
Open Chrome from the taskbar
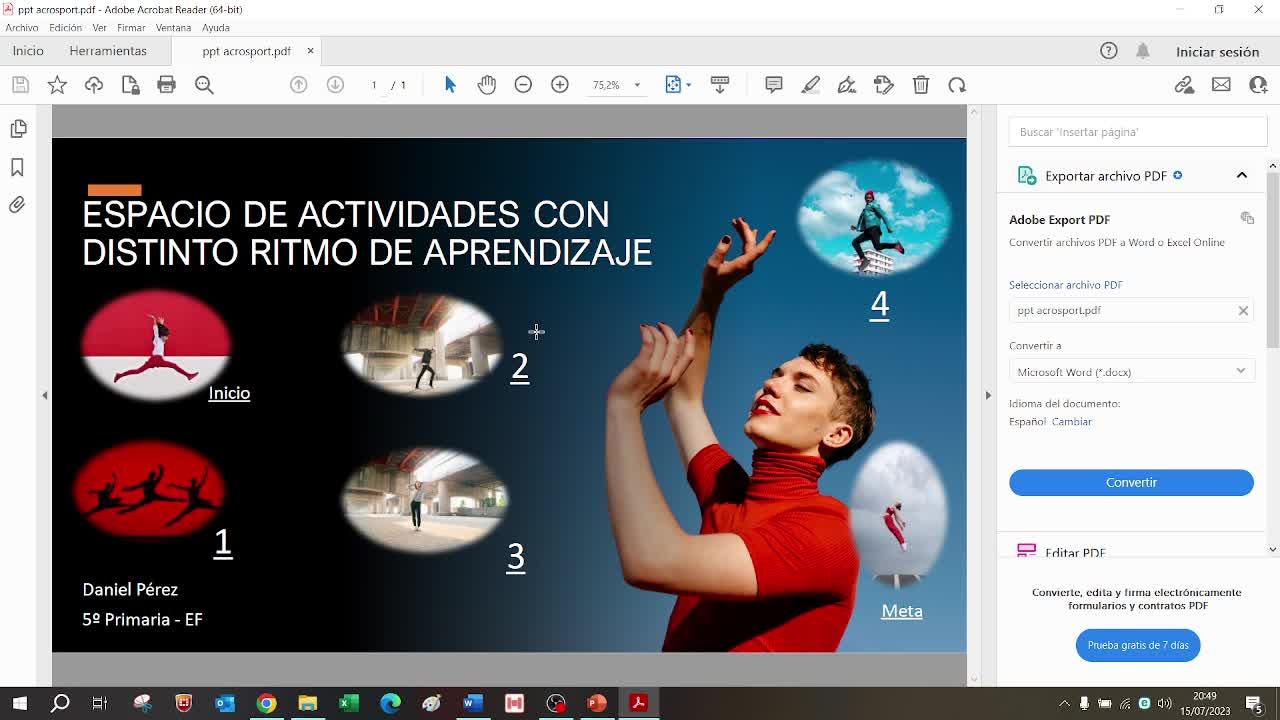pyautogui.click(x=266, y=703)
